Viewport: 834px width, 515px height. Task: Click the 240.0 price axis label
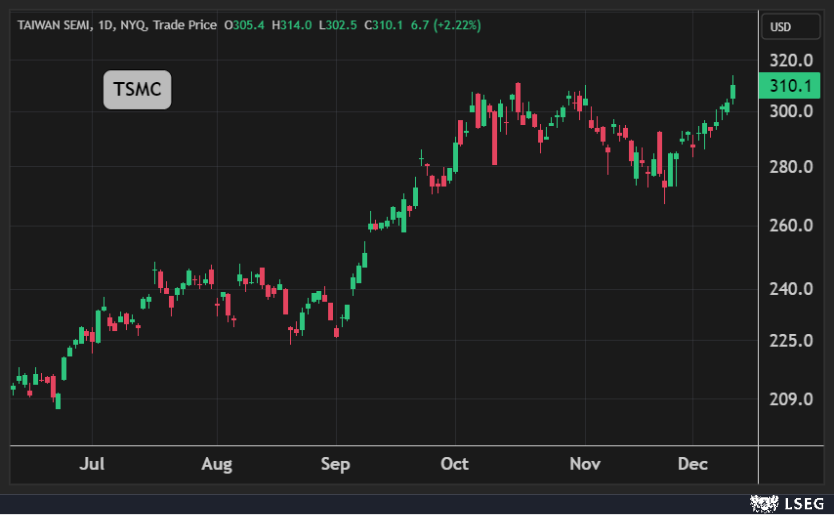(x=790, y=289)
